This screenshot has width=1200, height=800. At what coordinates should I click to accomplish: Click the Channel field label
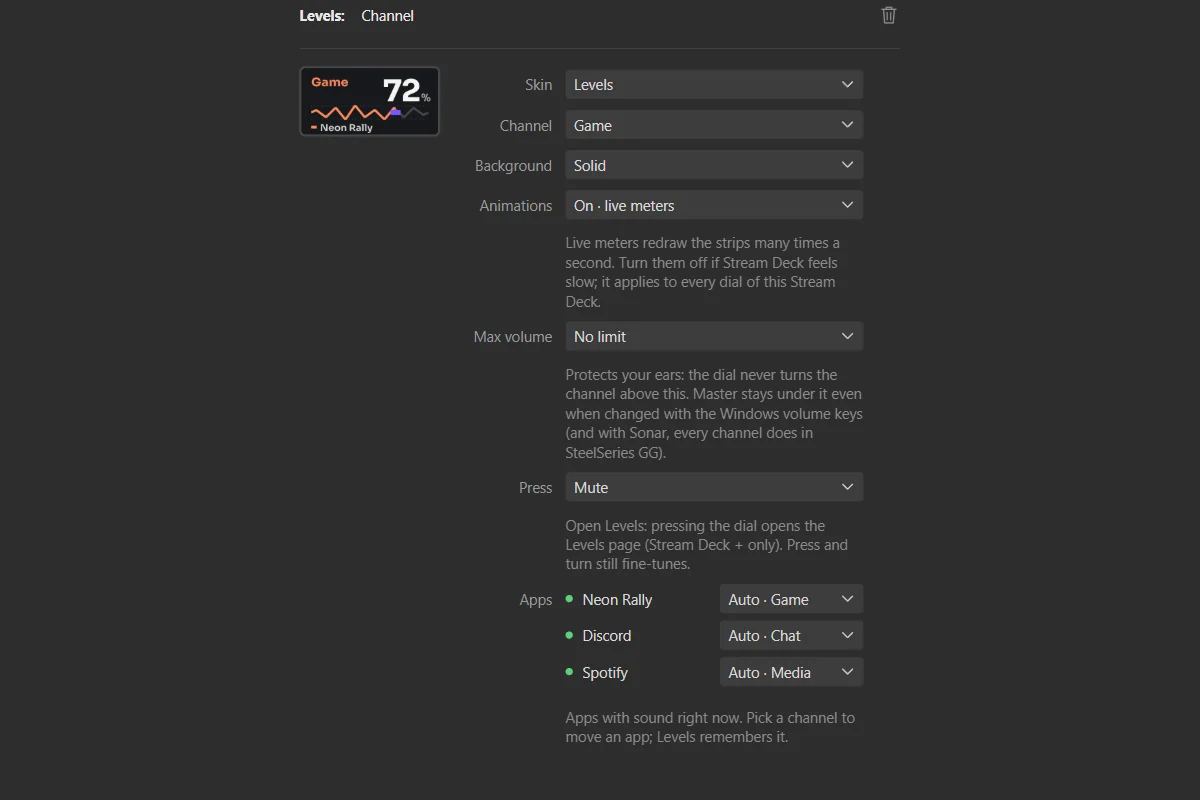[x=526, y=126]
